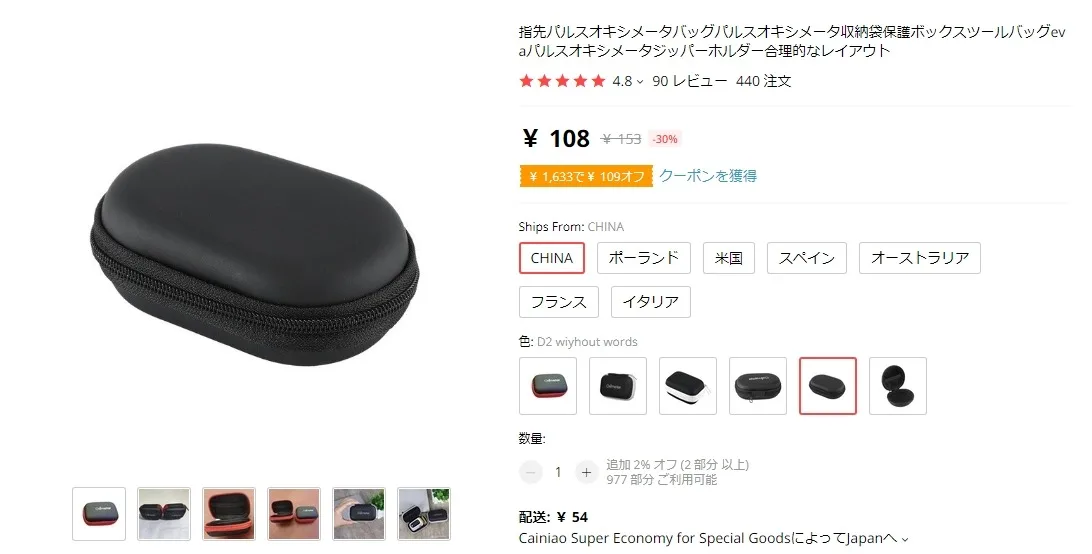Select CHINA as ships-from location
The width and height of the screenshot is (1092, 554).
[552, 258]
